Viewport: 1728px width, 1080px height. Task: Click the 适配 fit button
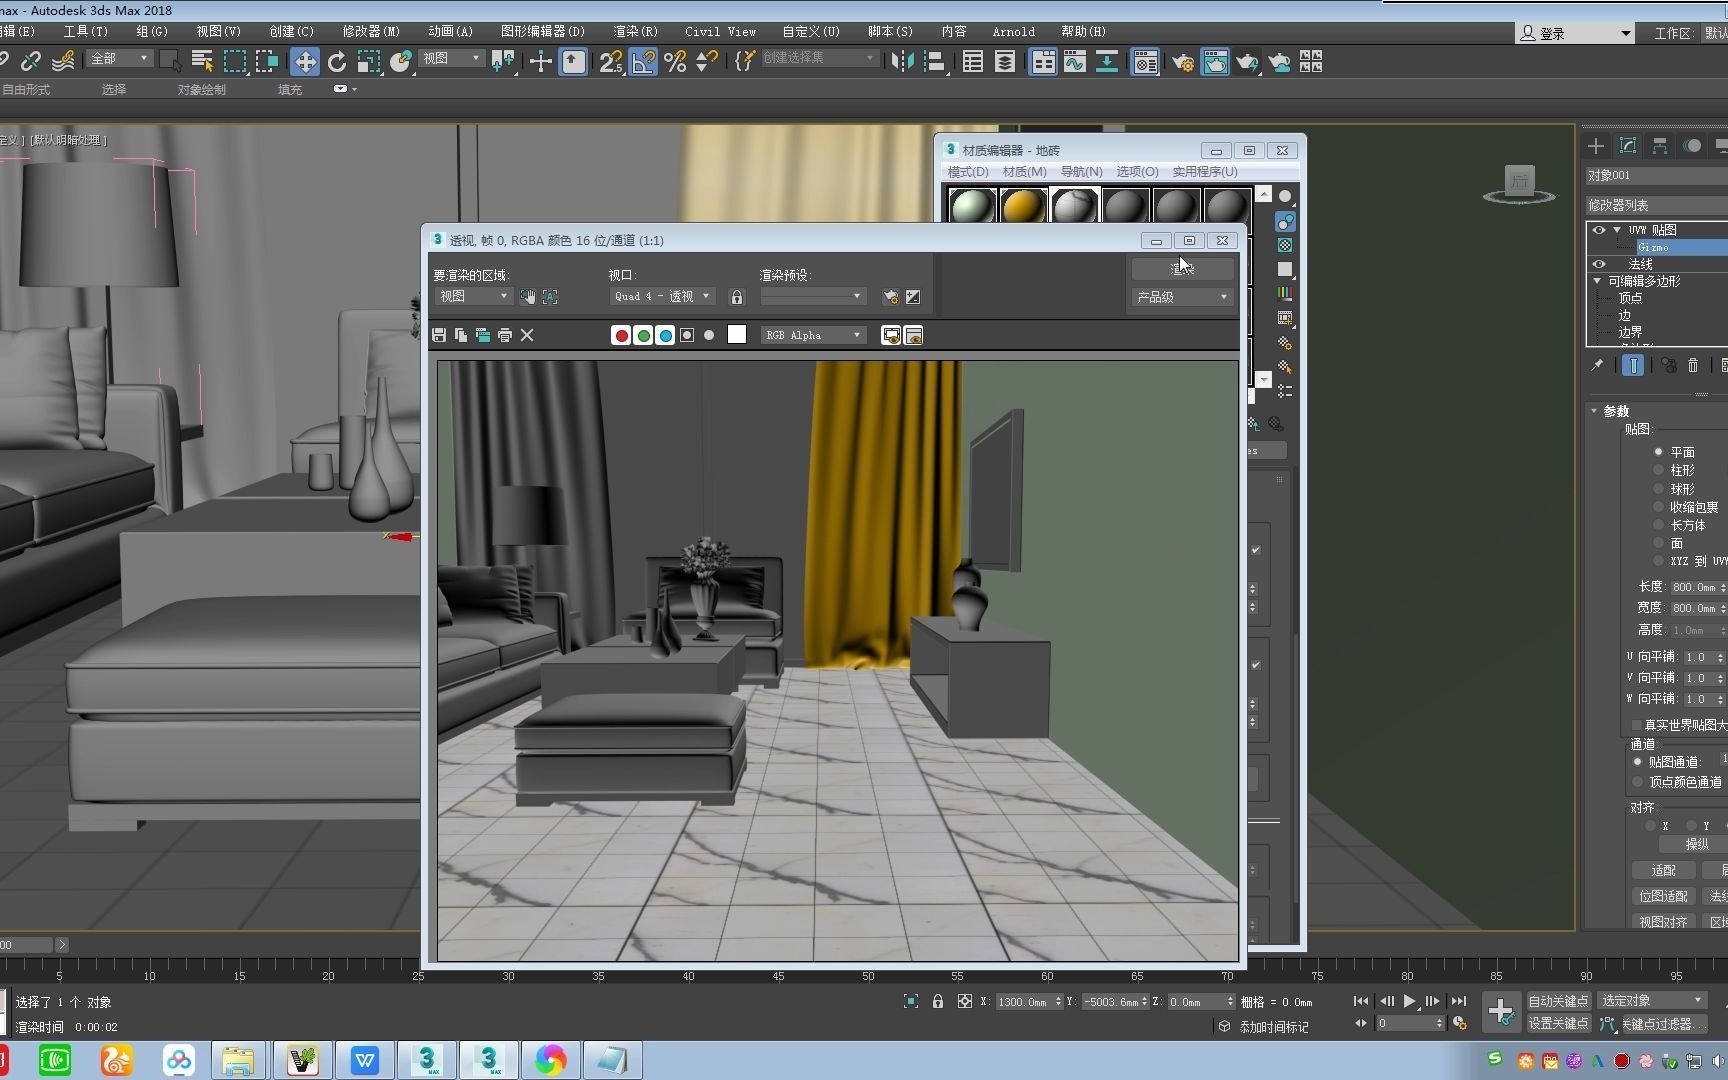[1663, 870]
